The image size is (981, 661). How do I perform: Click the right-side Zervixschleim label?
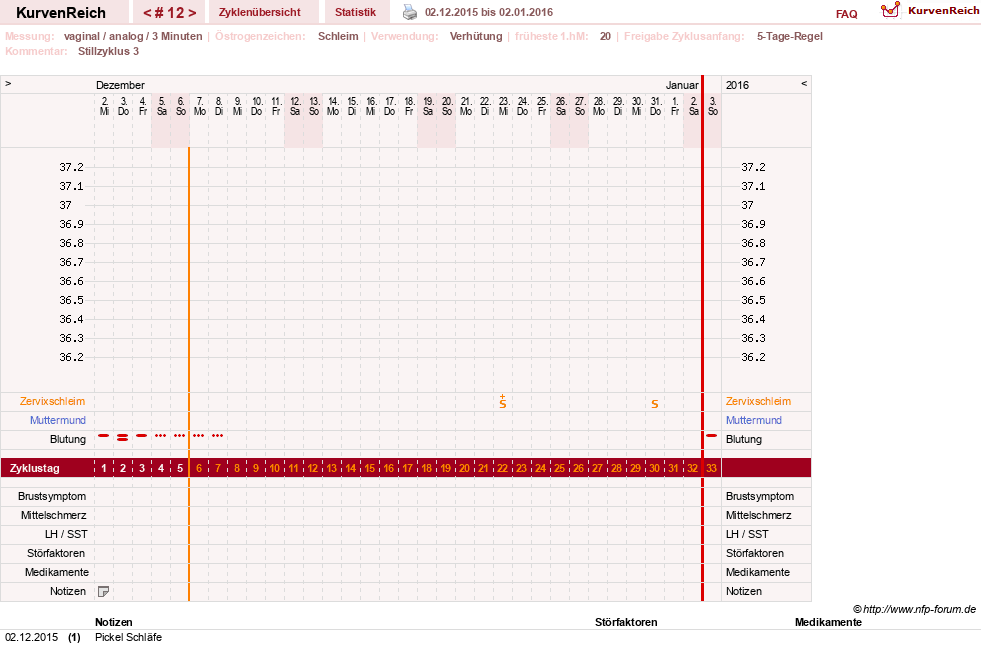758,401
